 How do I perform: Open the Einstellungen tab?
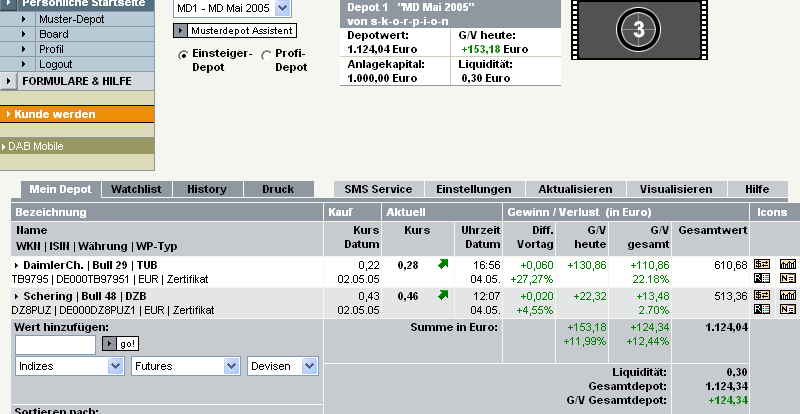474,189
